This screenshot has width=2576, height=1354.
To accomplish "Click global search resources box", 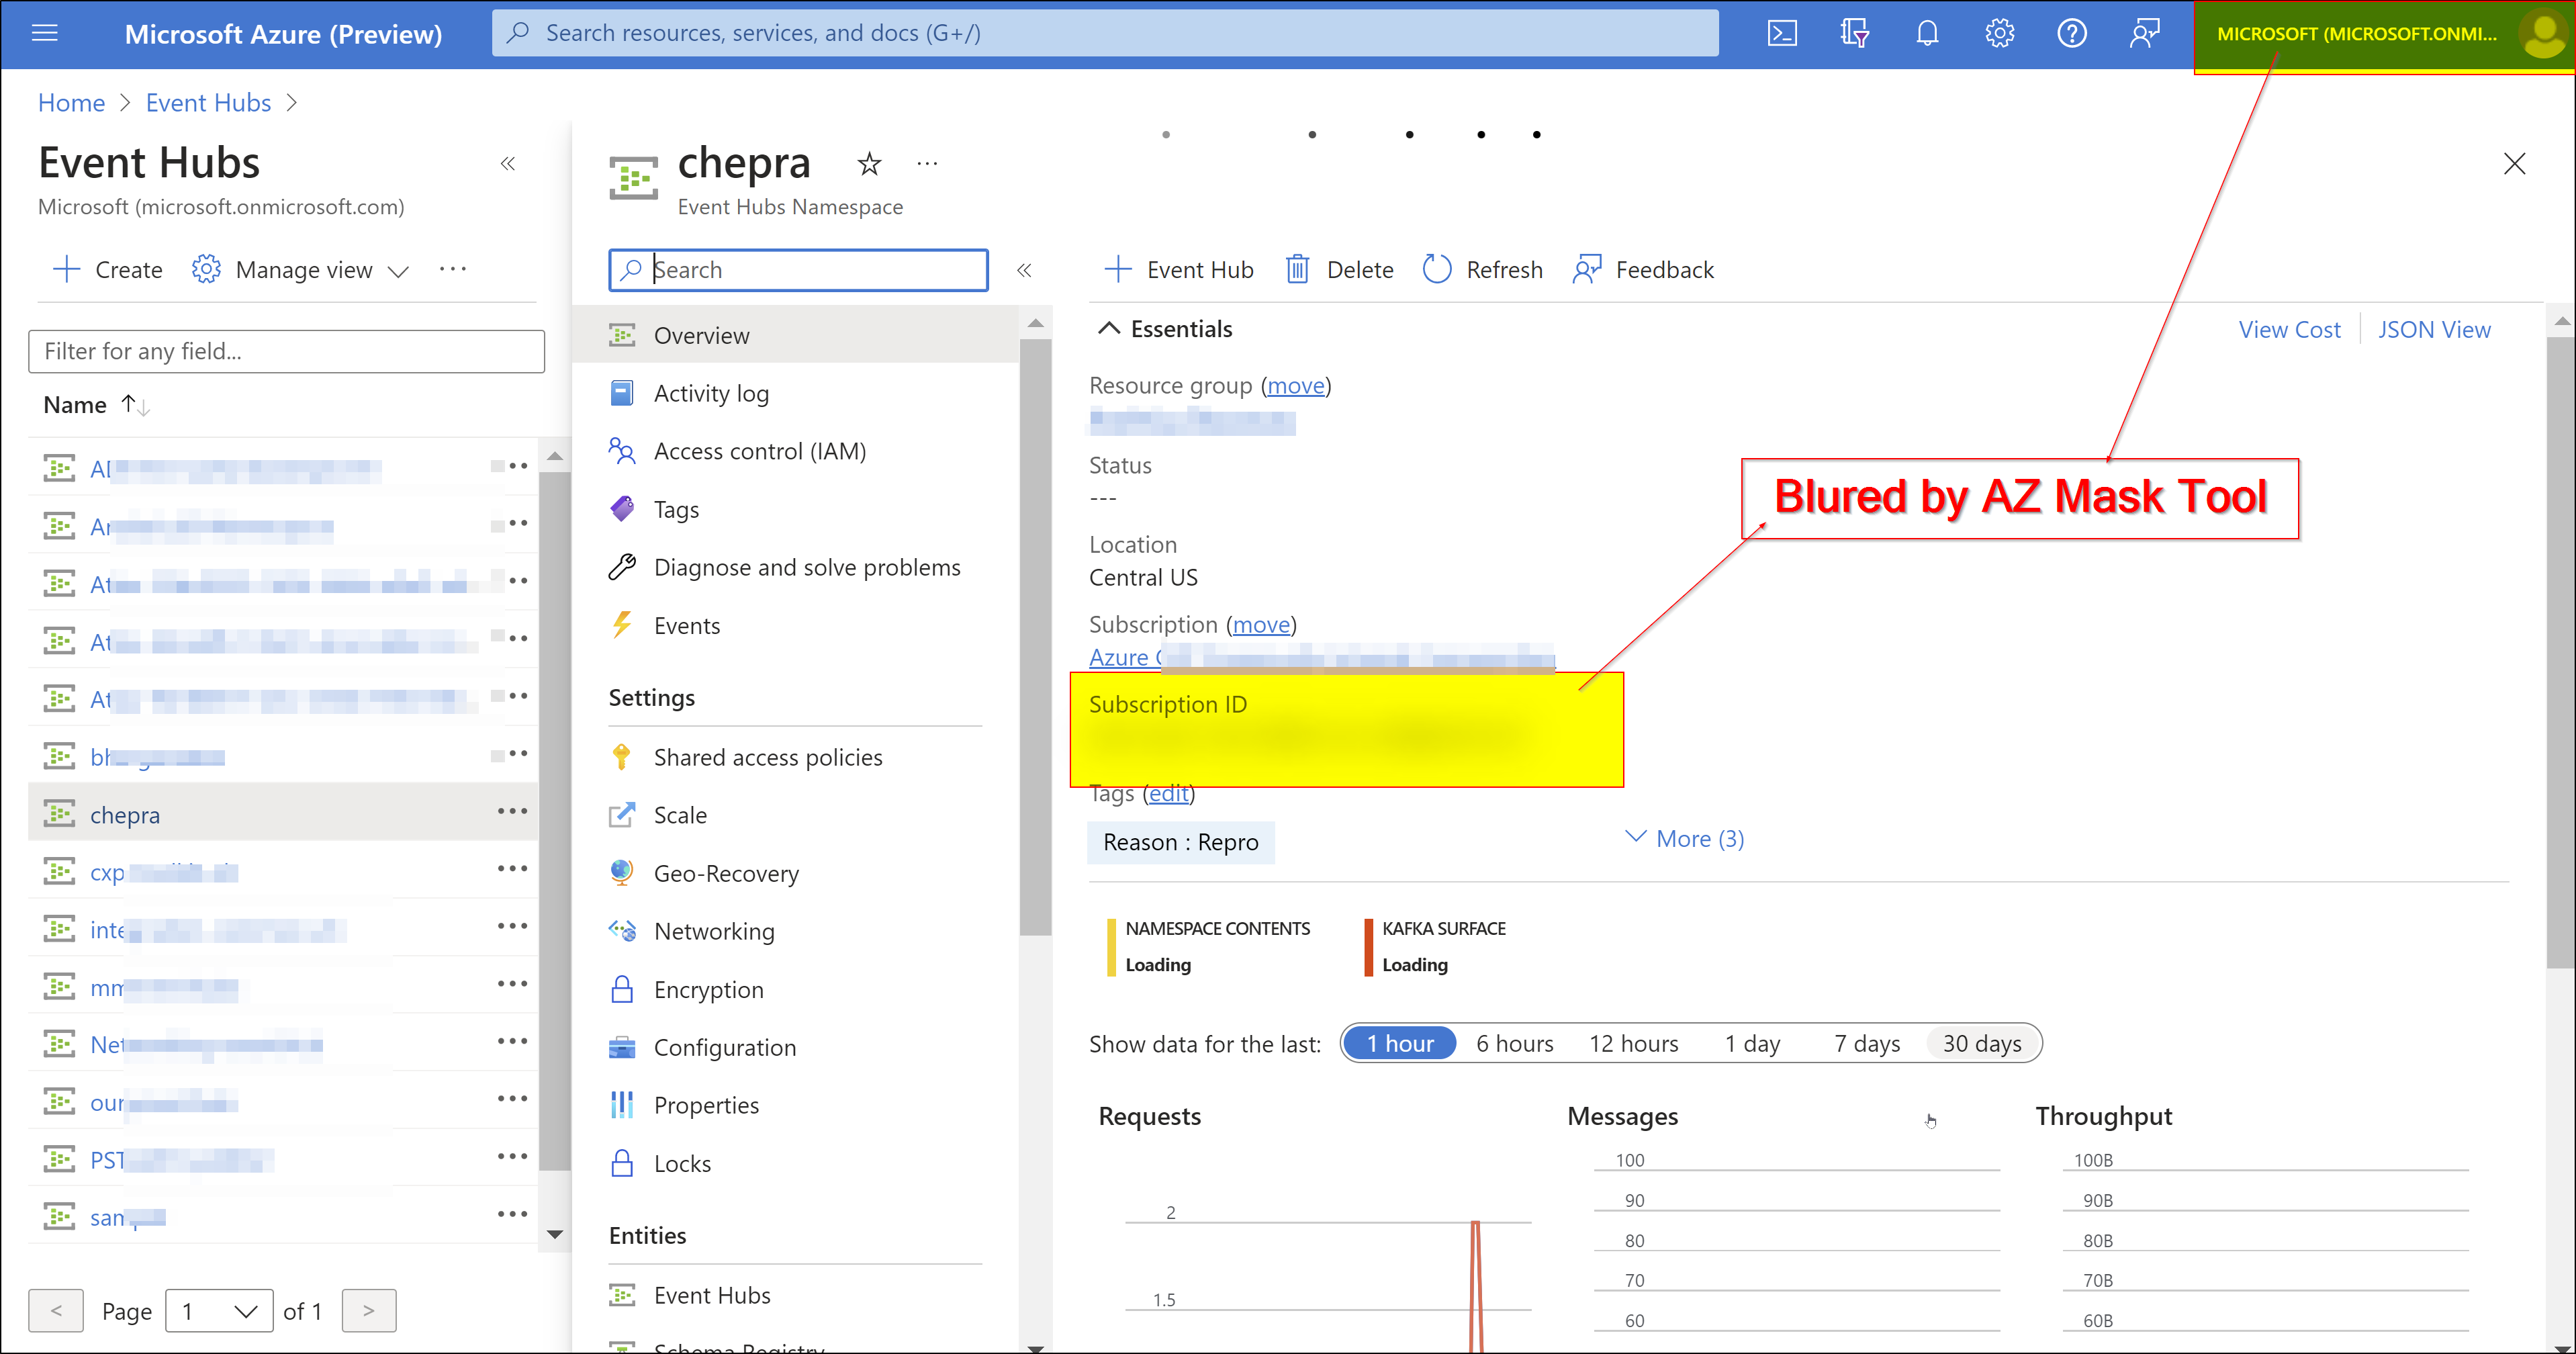I will [1104, 33].
